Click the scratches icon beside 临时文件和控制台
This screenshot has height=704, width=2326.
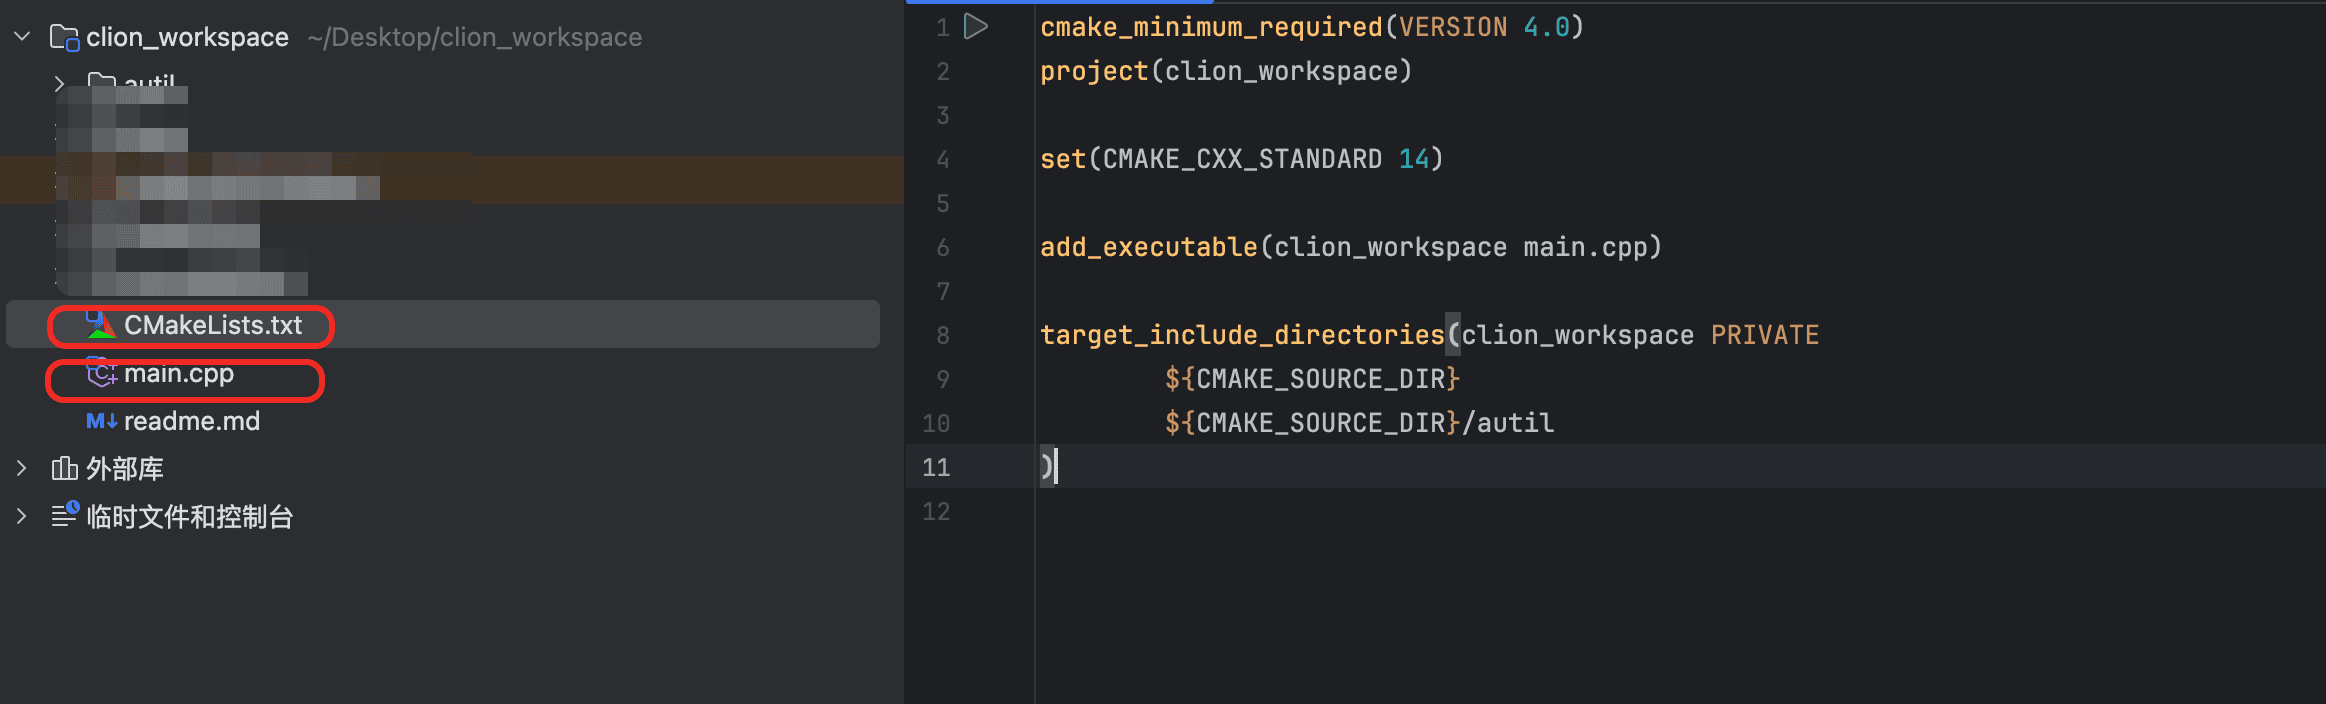(64, 516)
